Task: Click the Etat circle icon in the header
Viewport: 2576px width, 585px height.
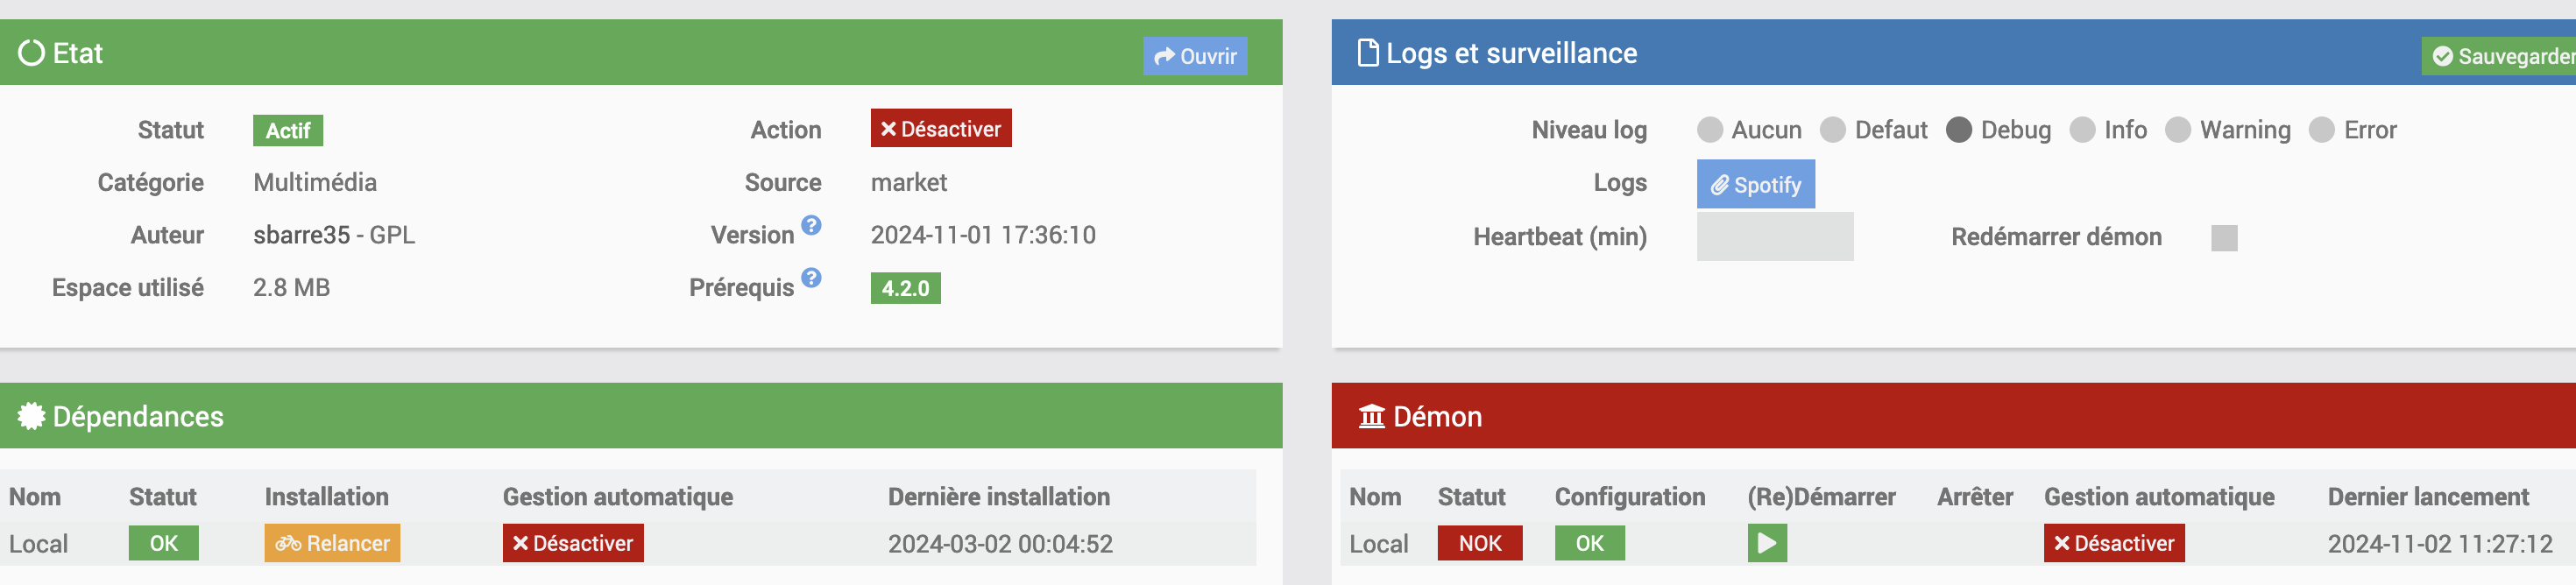Action: 32,53
